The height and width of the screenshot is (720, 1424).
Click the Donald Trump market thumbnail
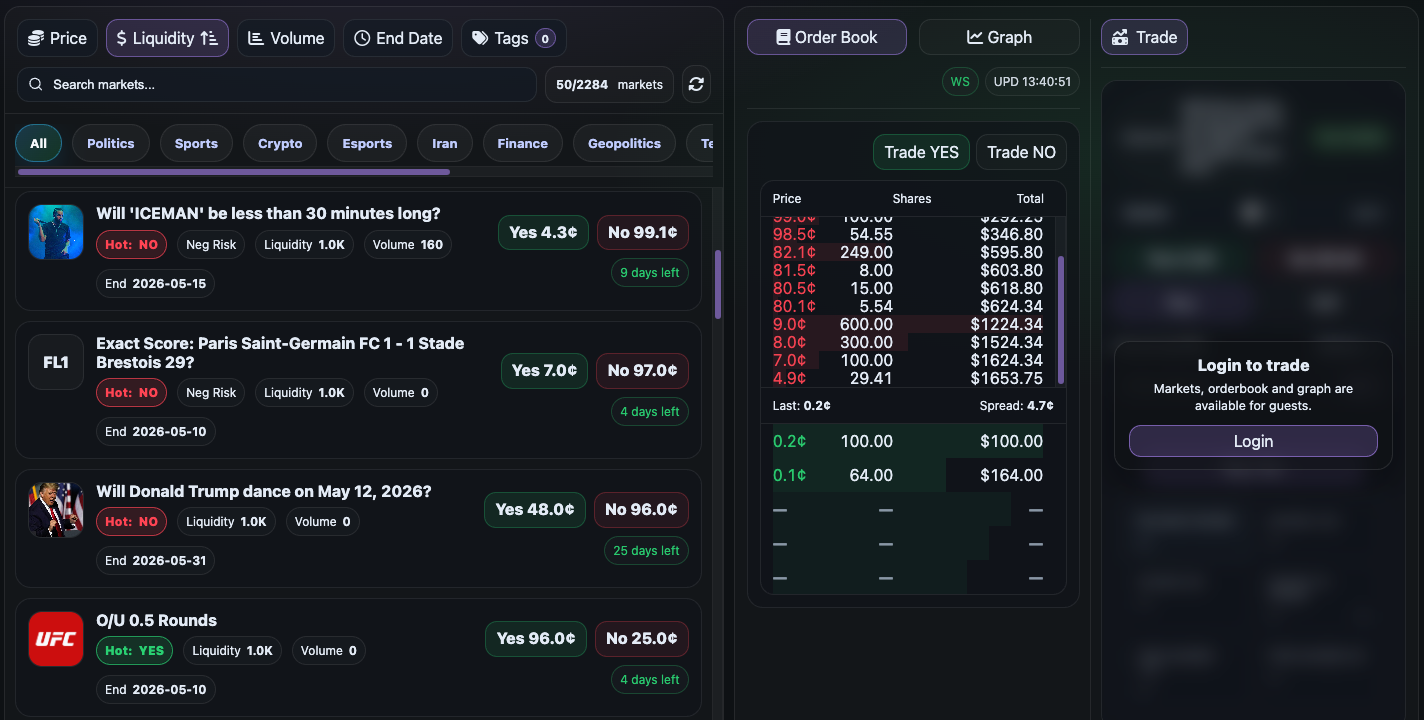pos(56,510)
